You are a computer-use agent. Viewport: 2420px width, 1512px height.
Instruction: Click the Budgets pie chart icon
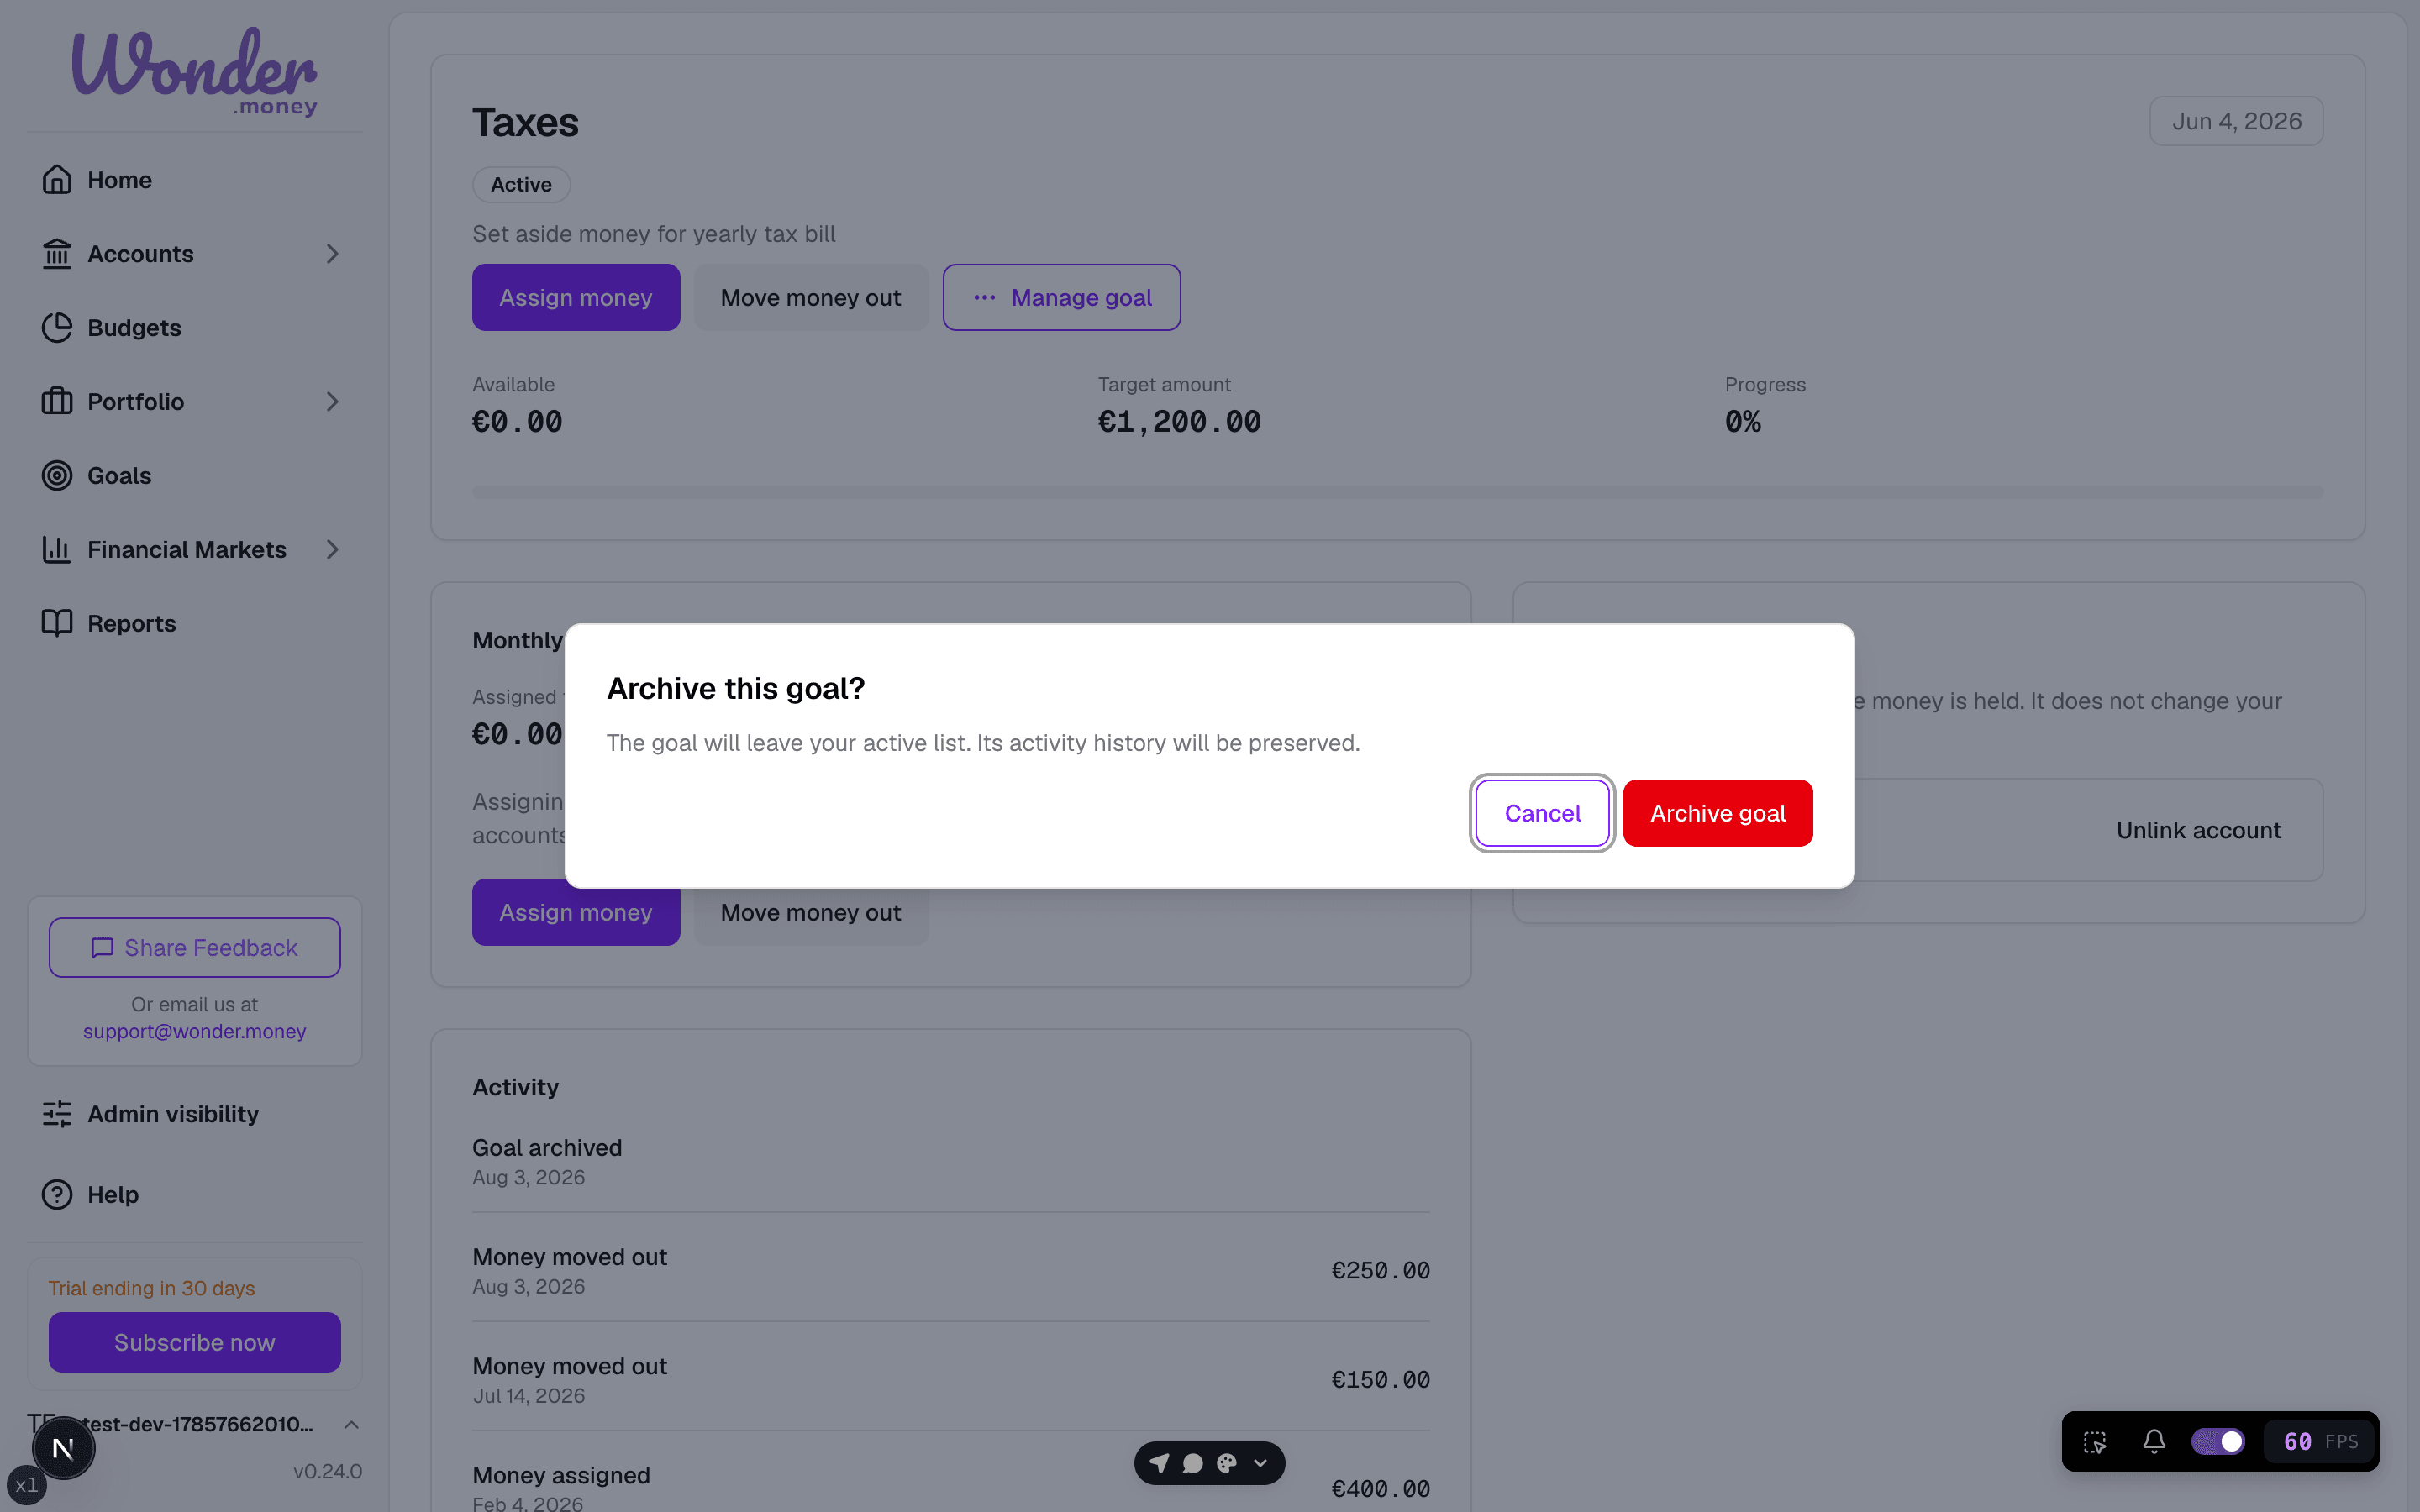tap(57, 328)
